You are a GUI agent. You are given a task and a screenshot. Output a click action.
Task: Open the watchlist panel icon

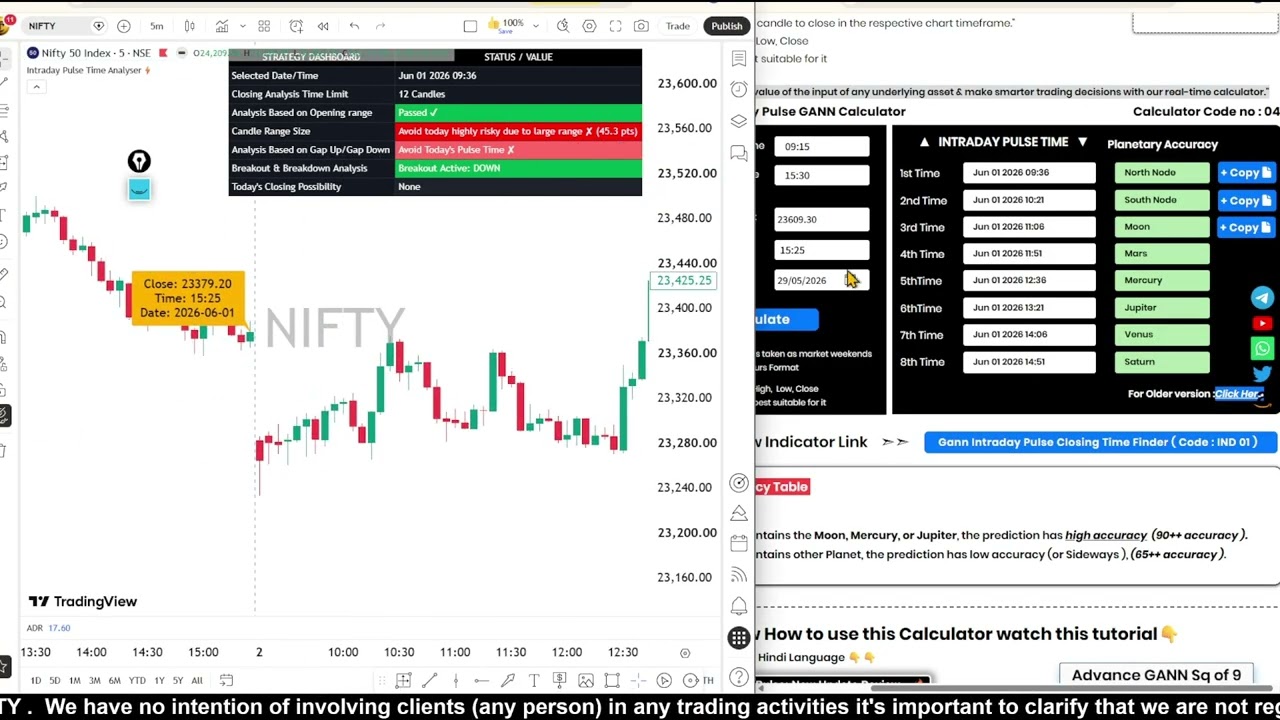pyautogui.click(x=738, y=59)
